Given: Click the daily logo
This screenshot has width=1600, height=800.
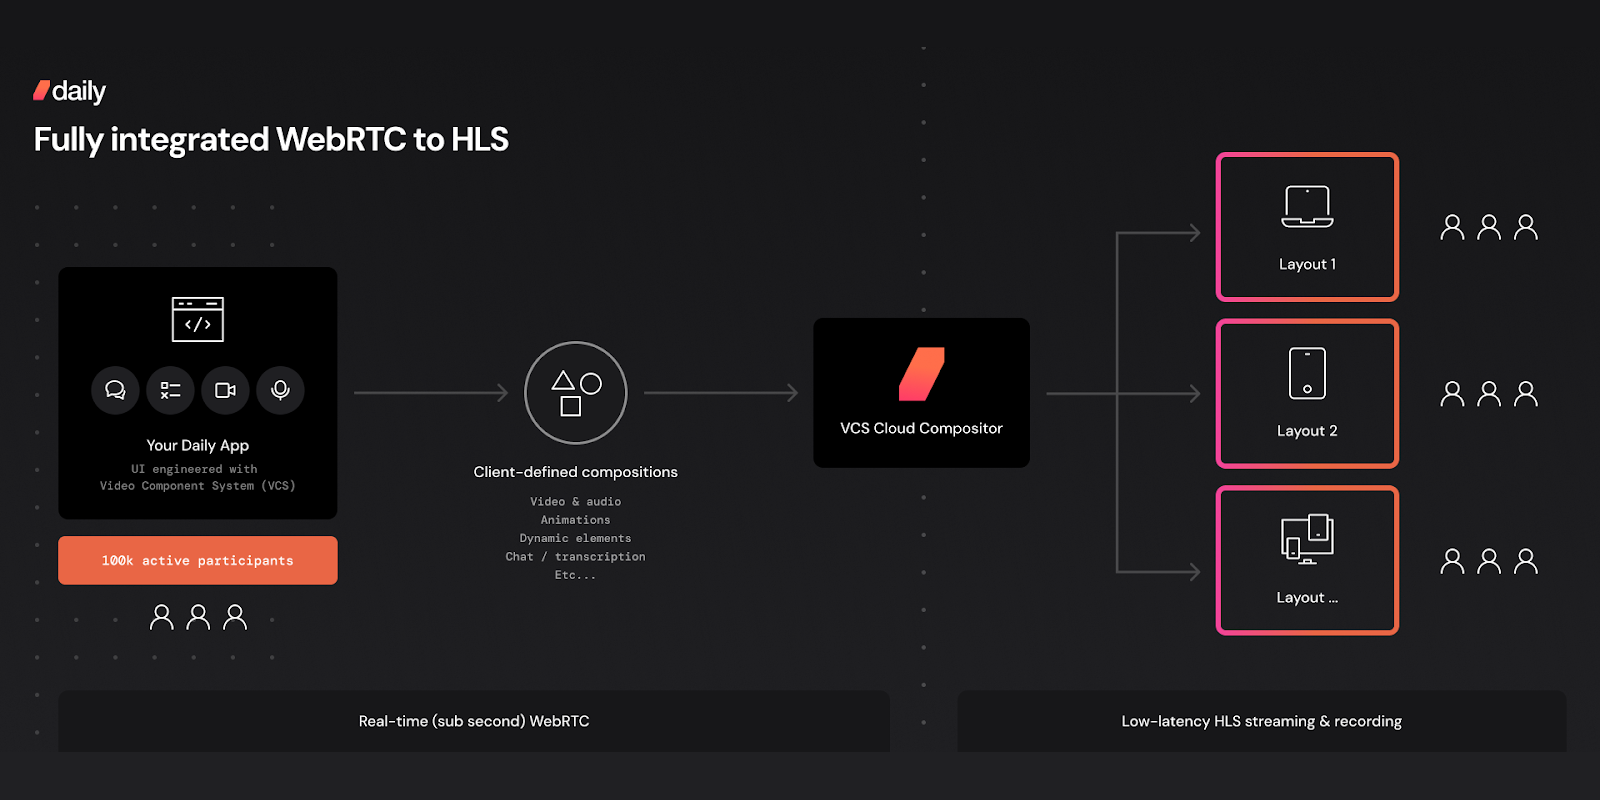Looking at the screenshot, I should [69, 91].
